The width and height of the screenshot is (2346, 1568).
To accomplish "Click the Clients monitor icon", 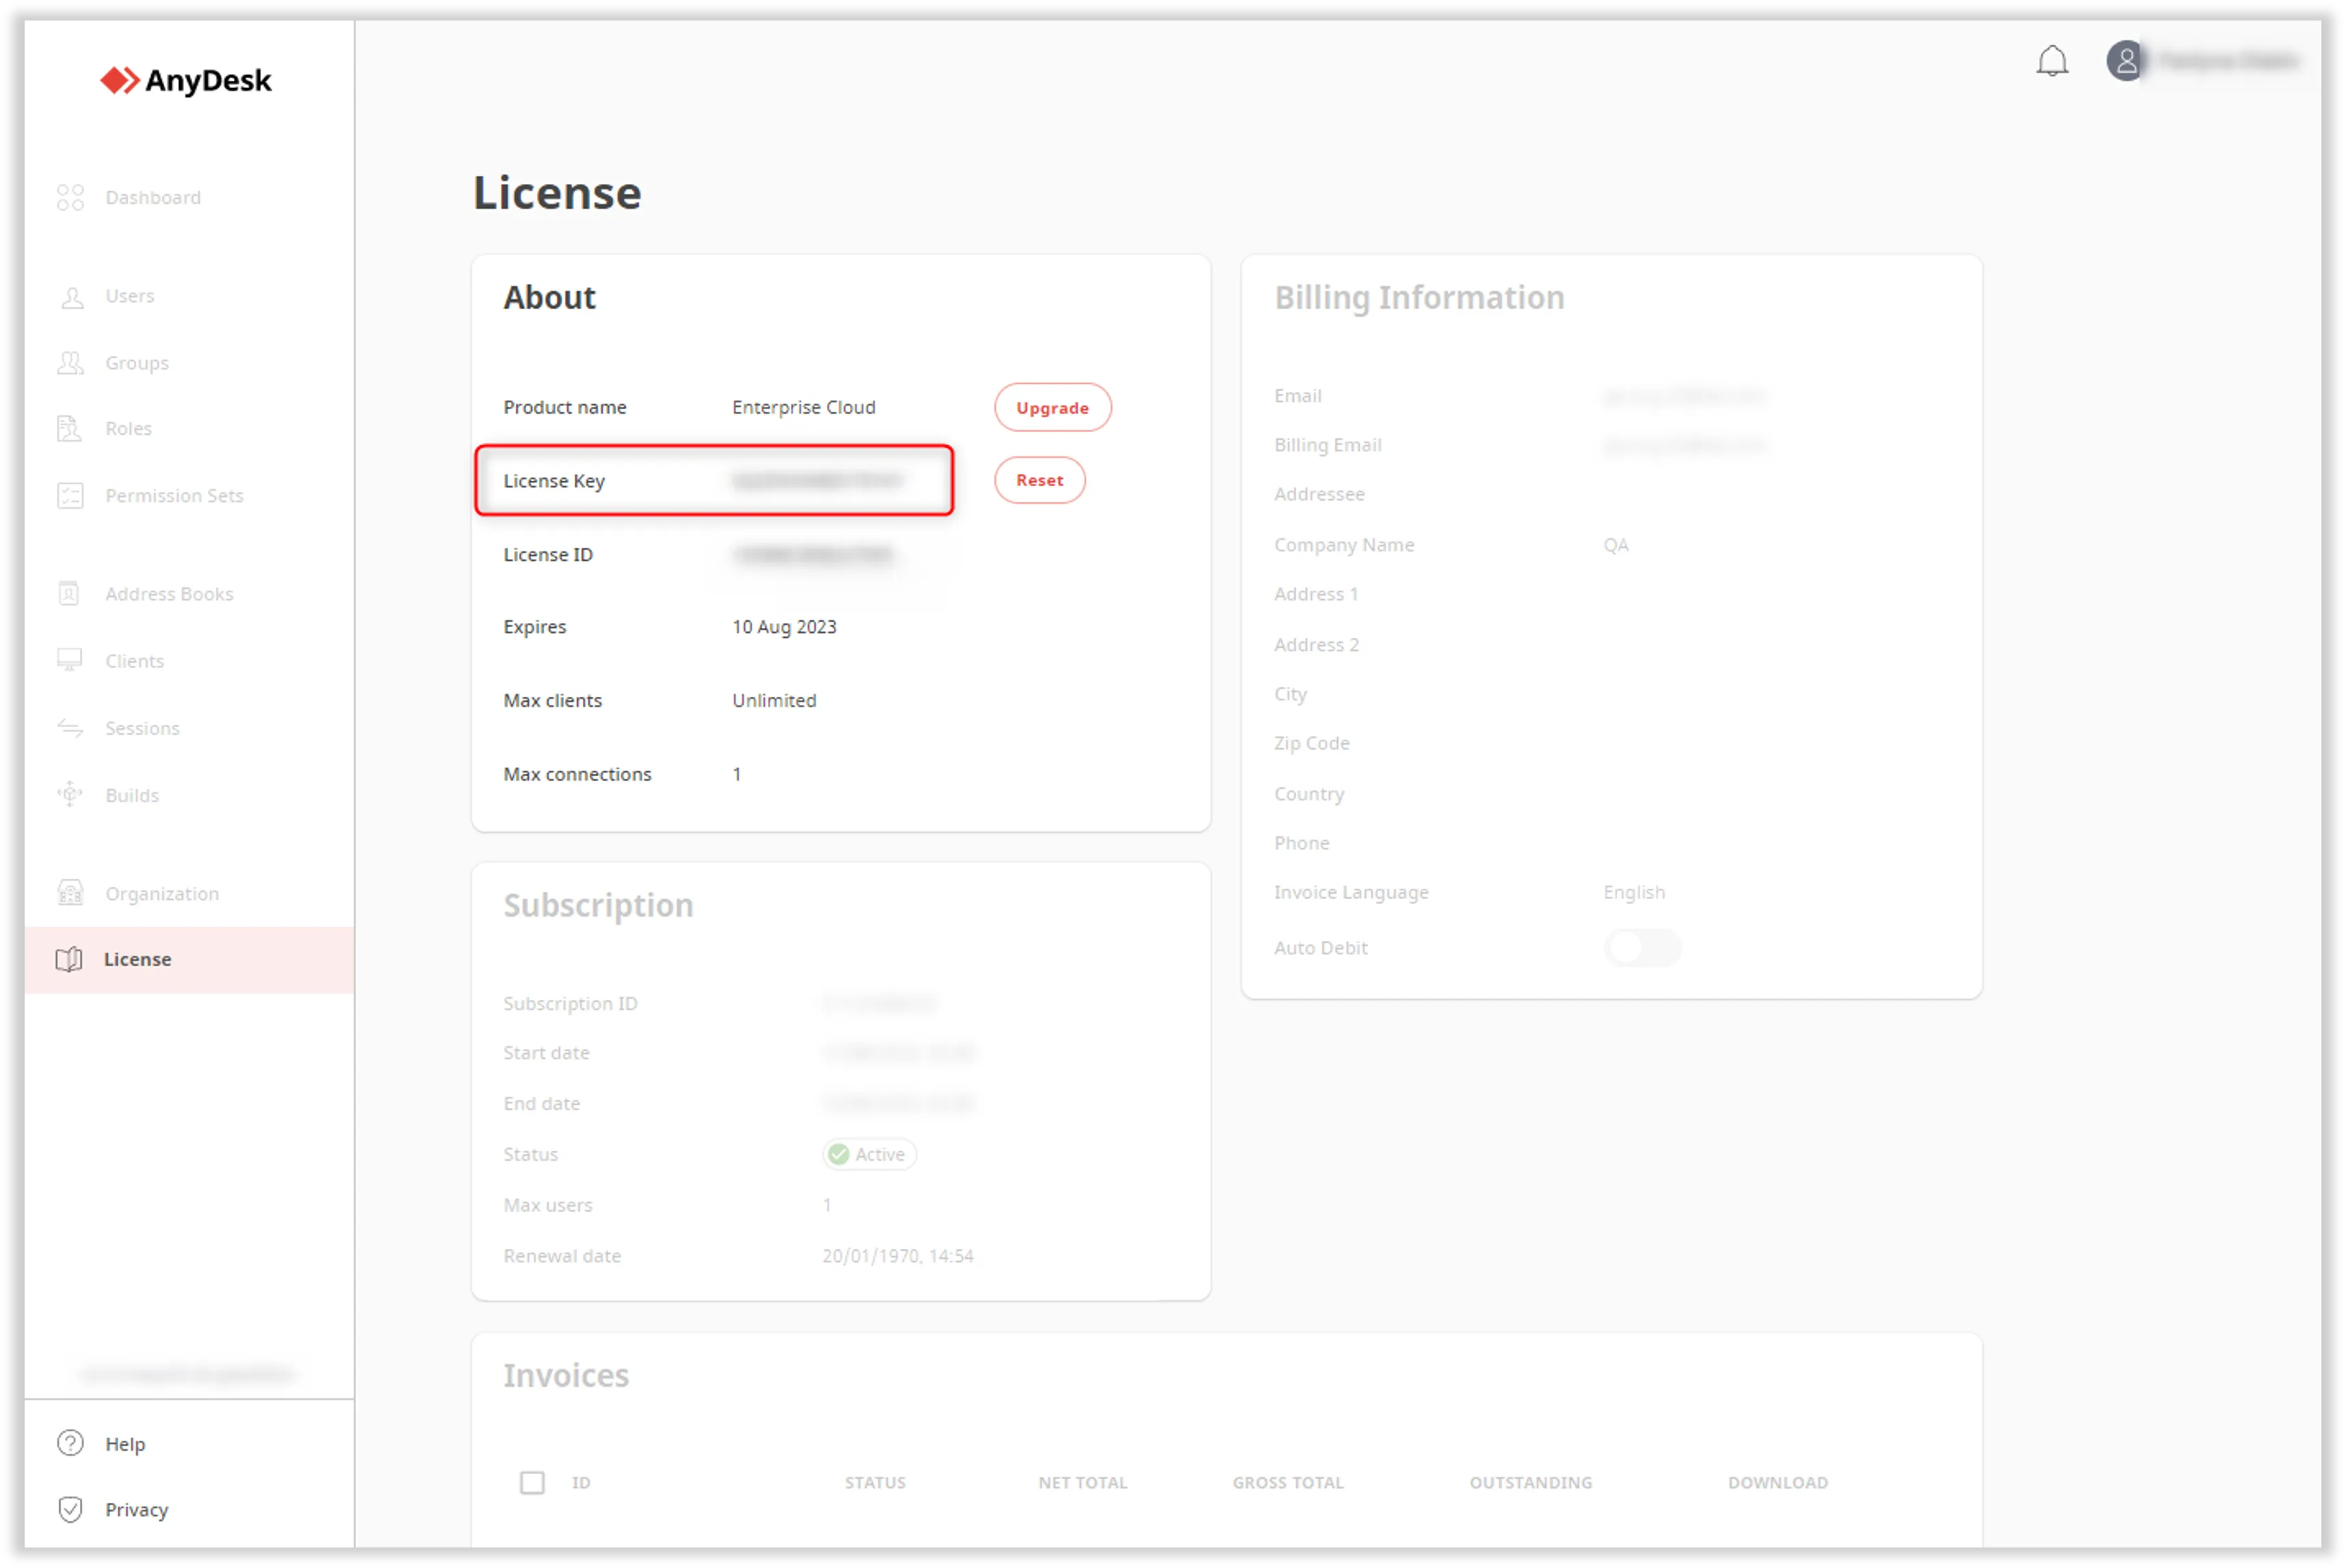I will point(70,660).
